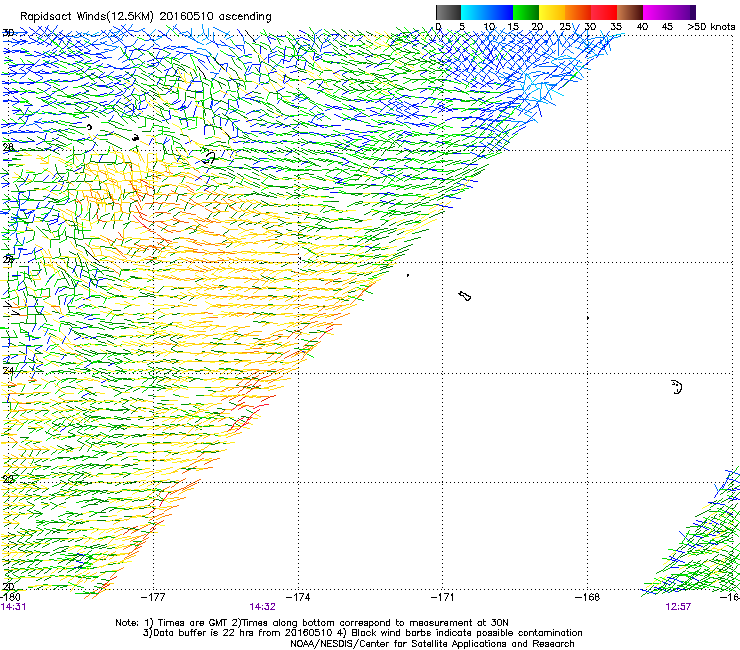
Task: Click the orange 25-30 knots color band
Action: [x=578, y=12]
